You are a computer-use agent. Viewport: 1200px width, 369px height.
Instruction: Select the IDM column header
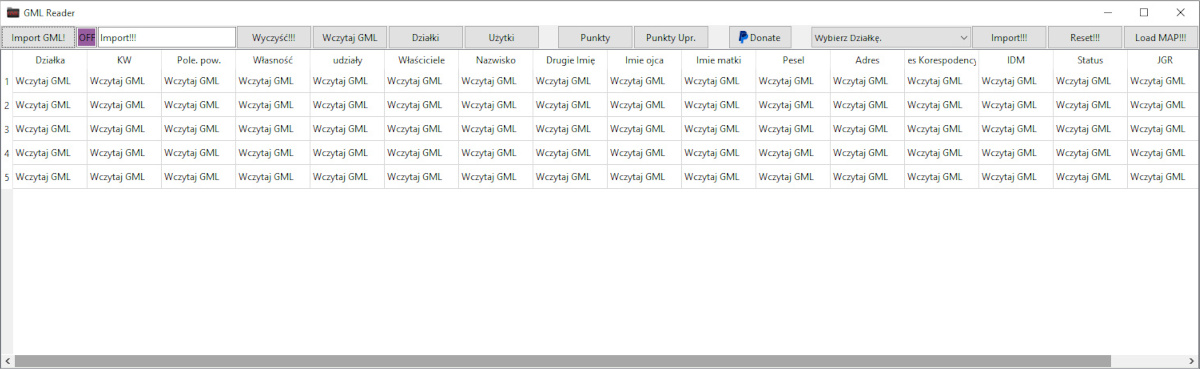[1016, 60]
